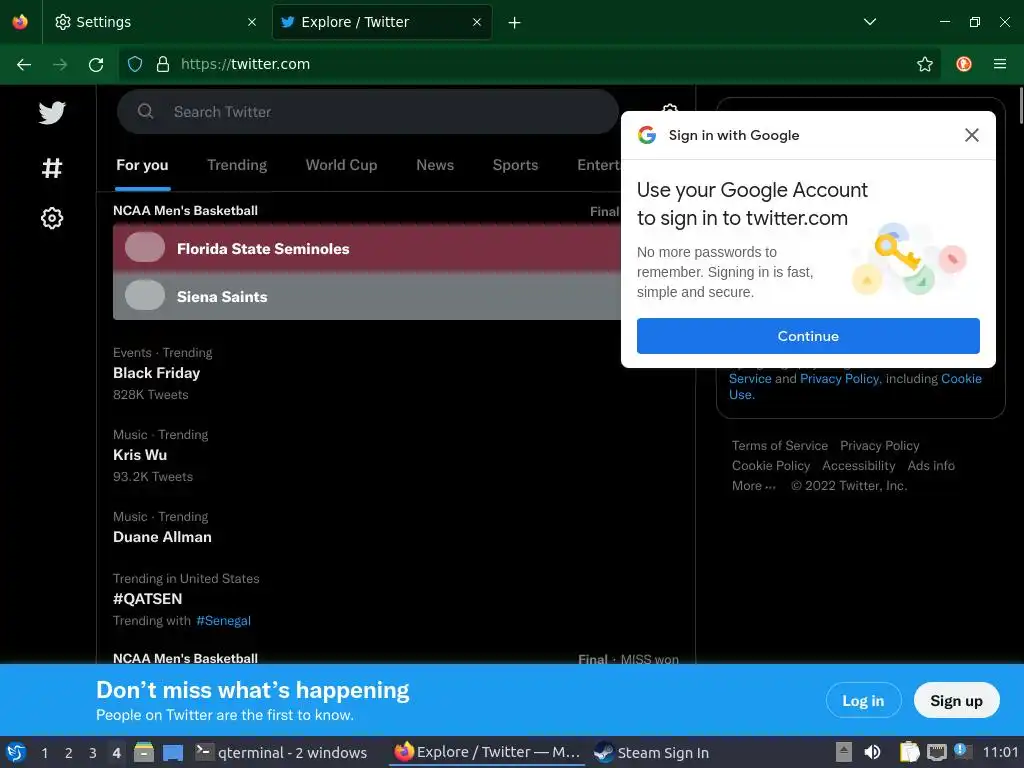
Task: Click the search magnifier icon
Action: click(145, 112)
